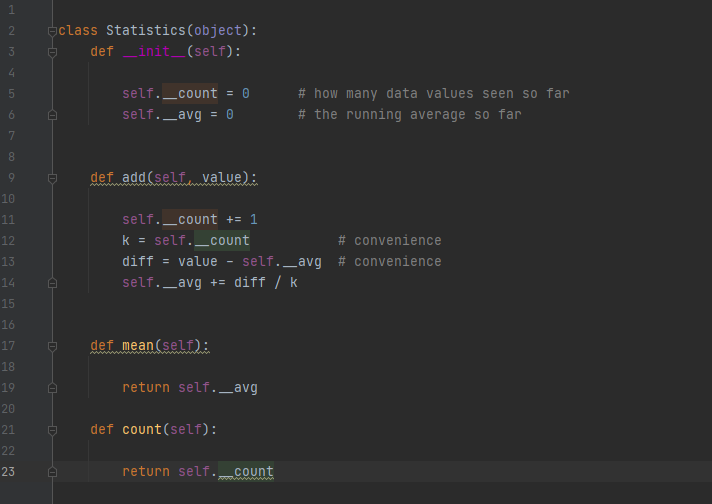712x504 pixels.
Task: Click the __init__ method name
Action: tap(154, 51)
